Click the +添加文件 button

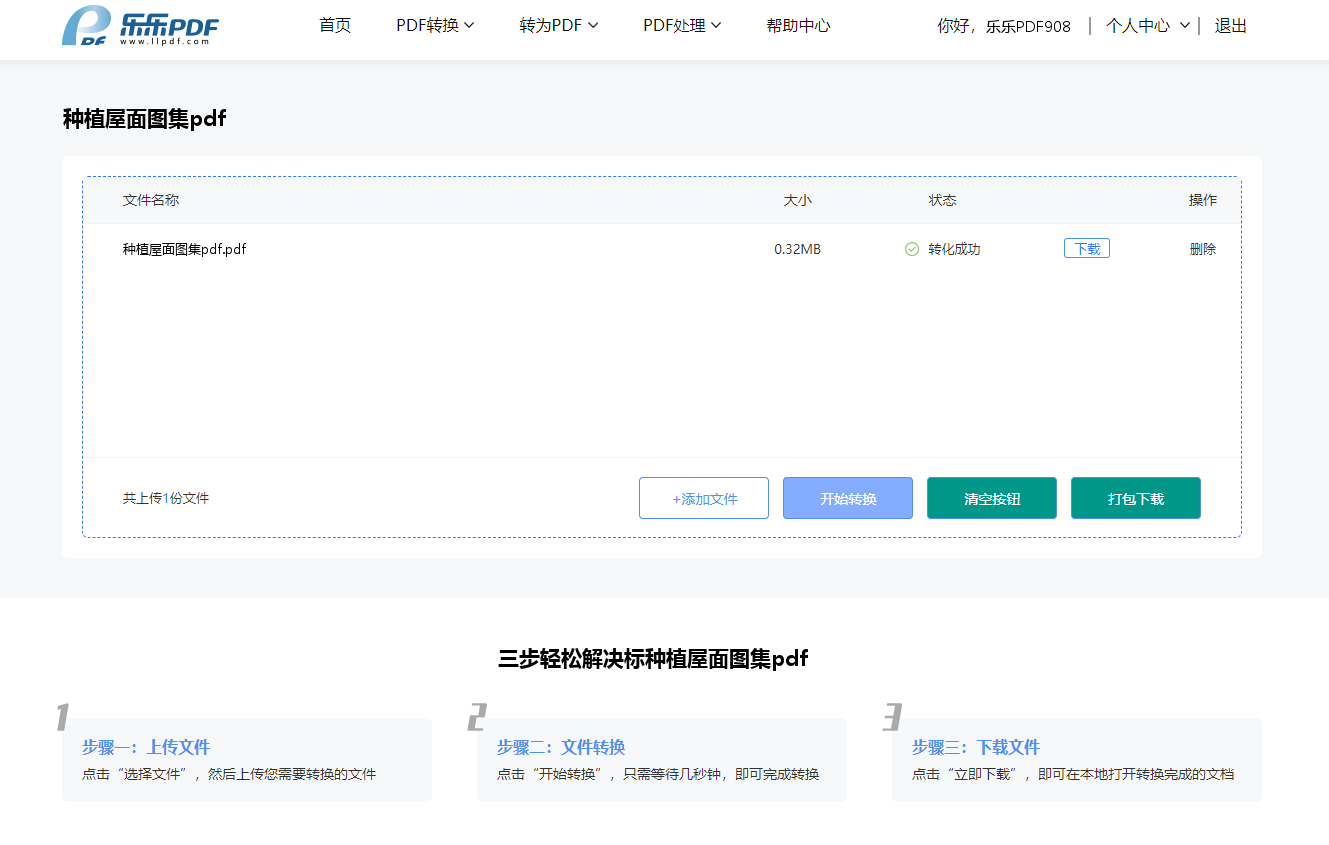[704, 498]
